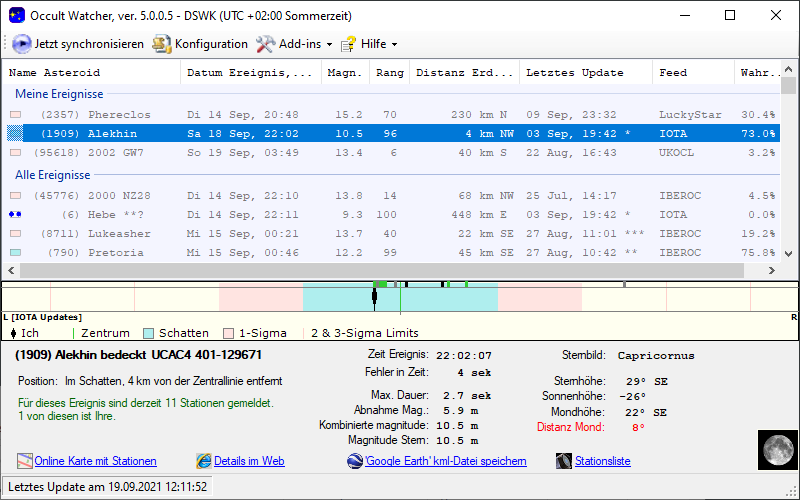Open the Details im Web link
This screenshot has width=800, height=500.
coord(249,461)
